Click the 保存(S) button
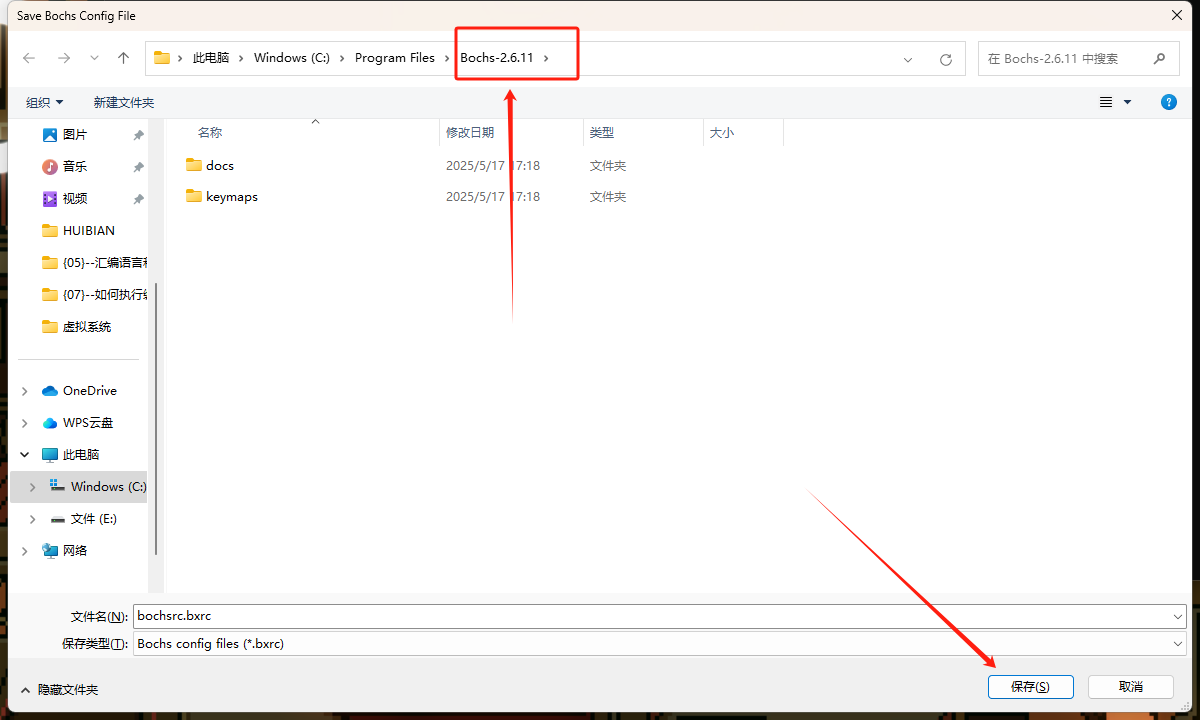 point(1030,687)
